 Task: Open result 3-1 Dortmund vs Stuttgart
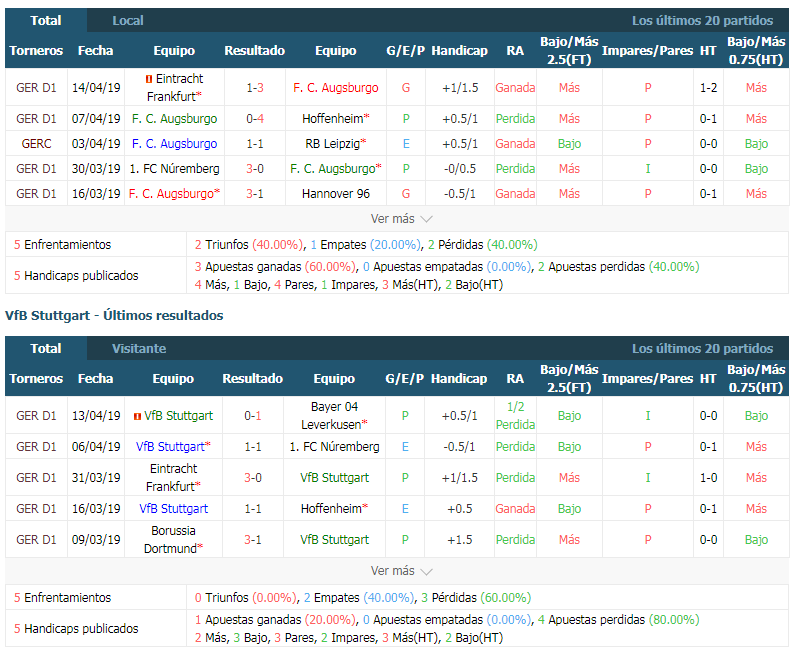[253, 540]
